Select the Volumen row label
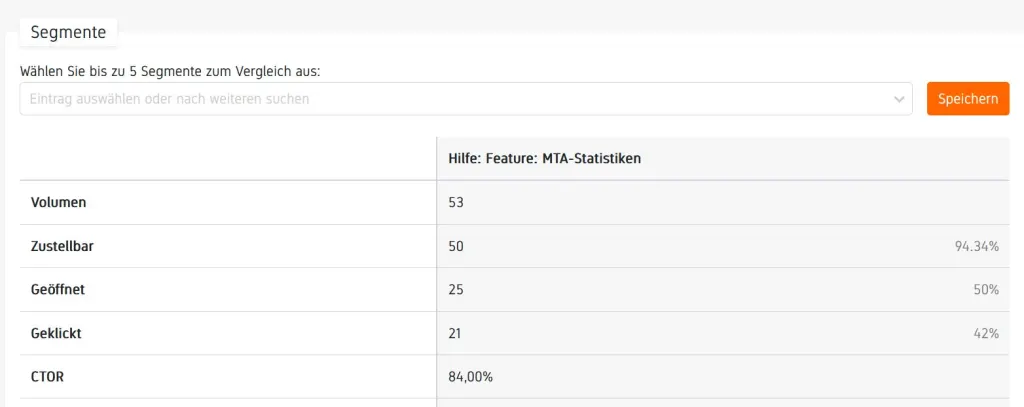This screenshot has height=407, width=1024. [x=59, y=202]
